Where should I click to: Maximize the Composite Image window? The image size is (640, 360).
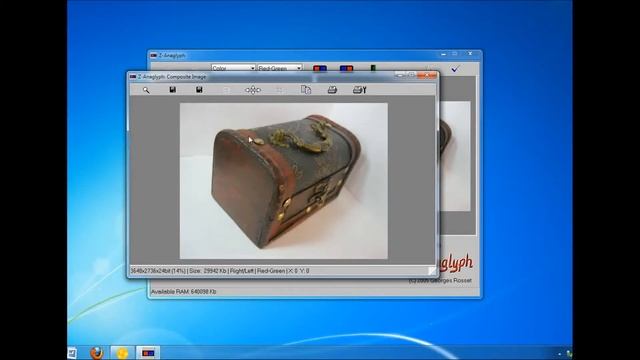click(x=411, y=76)
